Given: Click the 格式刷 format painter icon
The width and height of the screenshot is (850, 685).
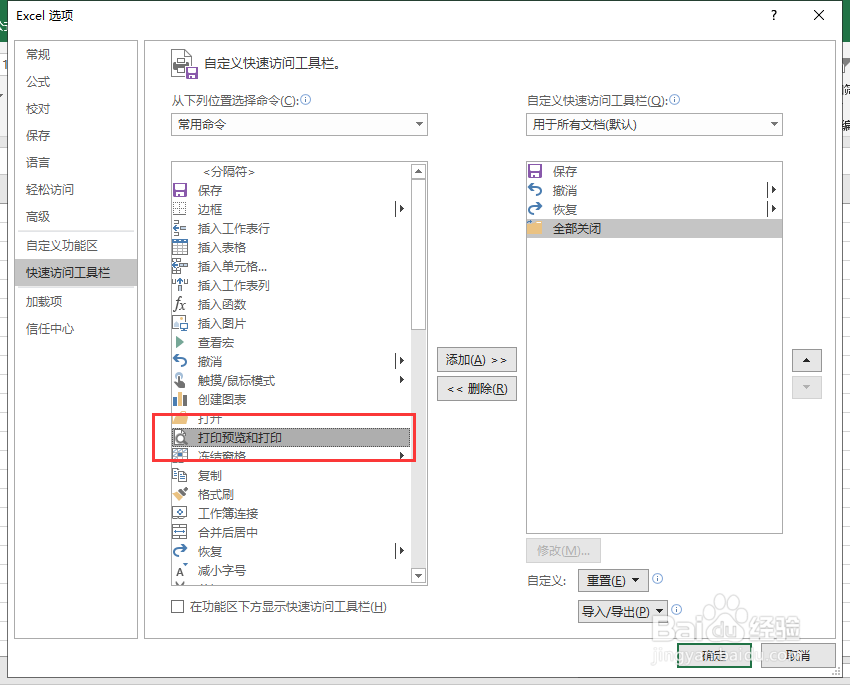Looking at the screenshot, I should click(x=179, y=494).
